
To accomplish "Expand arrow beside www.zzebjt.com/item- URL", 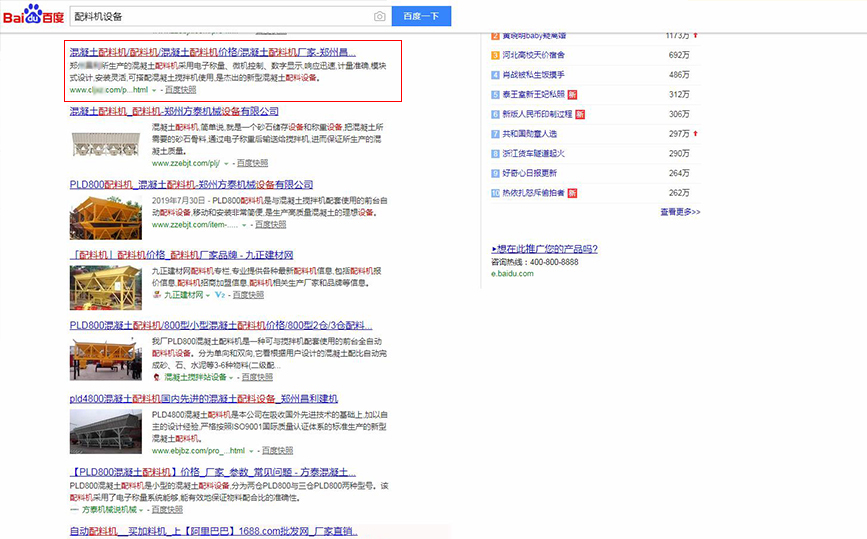I will [x=244, y=225].
